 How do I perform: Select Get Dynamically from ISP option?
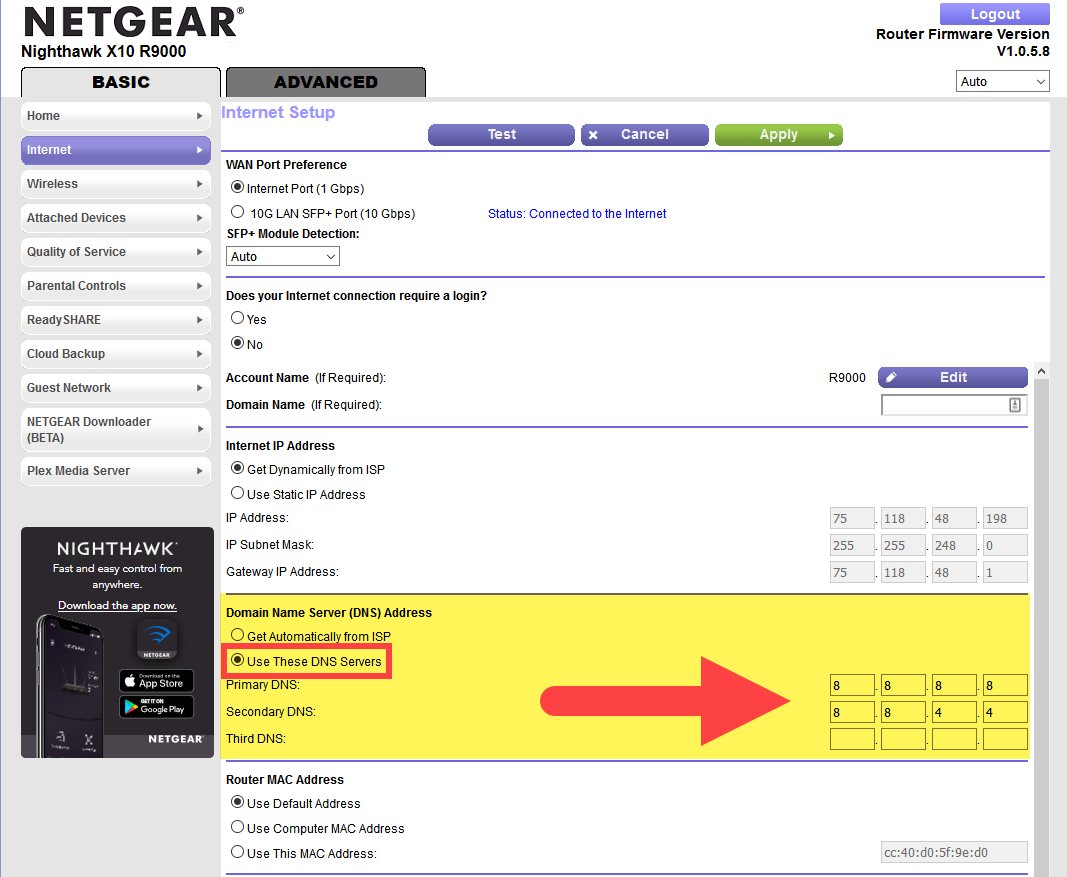tap(237, 468)
